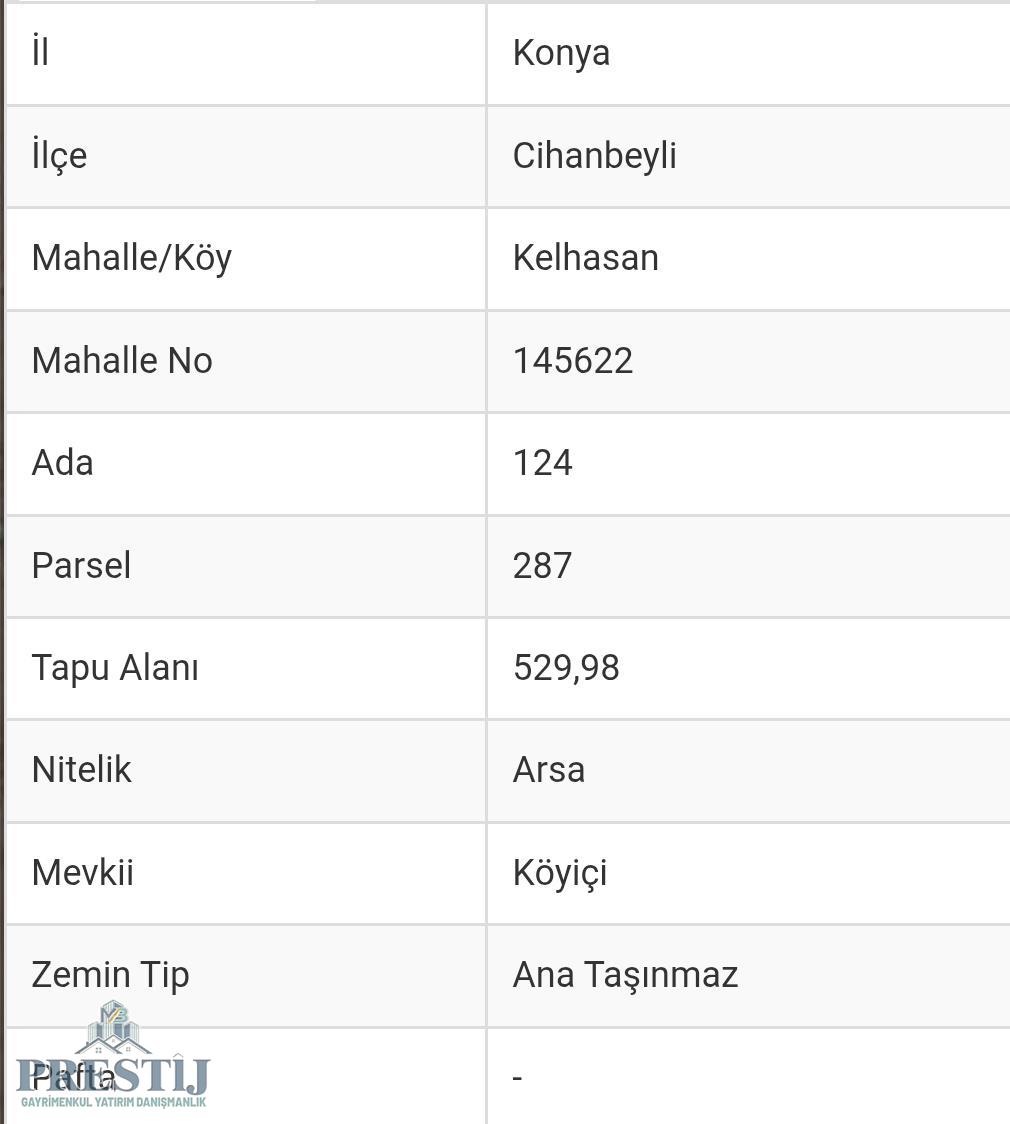Select Ada value 124

[543, 463]
